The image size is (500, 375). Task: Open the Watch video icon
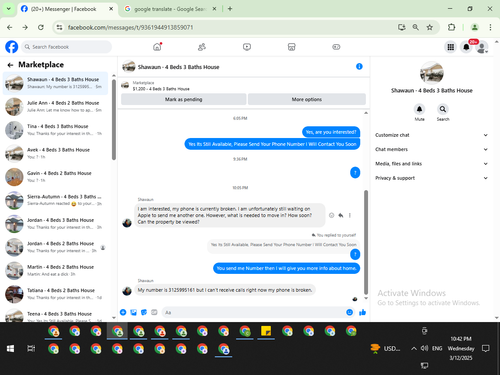[247, 47]
